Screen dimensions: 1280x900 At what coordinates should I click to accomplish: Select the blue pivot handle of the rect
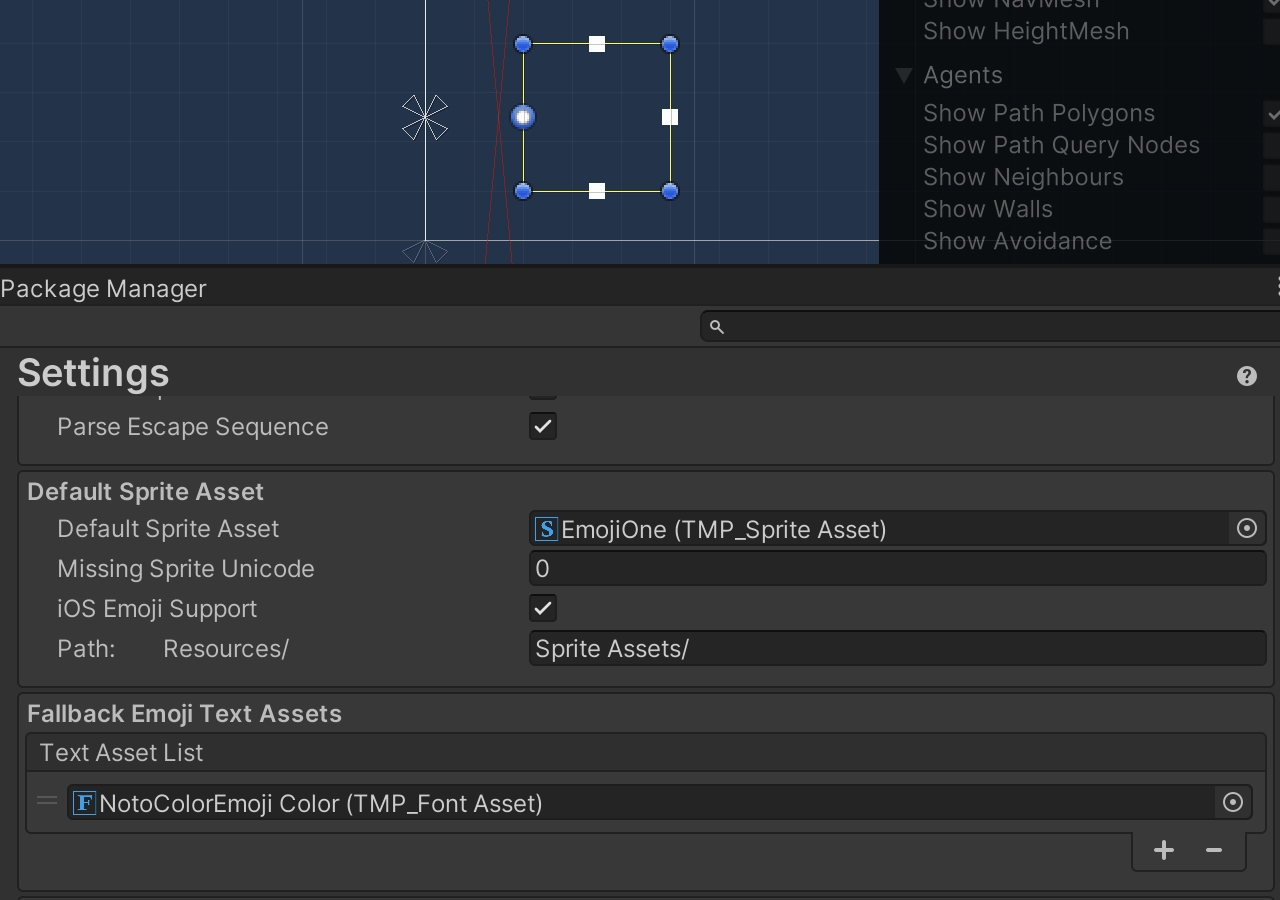(522, 117)
